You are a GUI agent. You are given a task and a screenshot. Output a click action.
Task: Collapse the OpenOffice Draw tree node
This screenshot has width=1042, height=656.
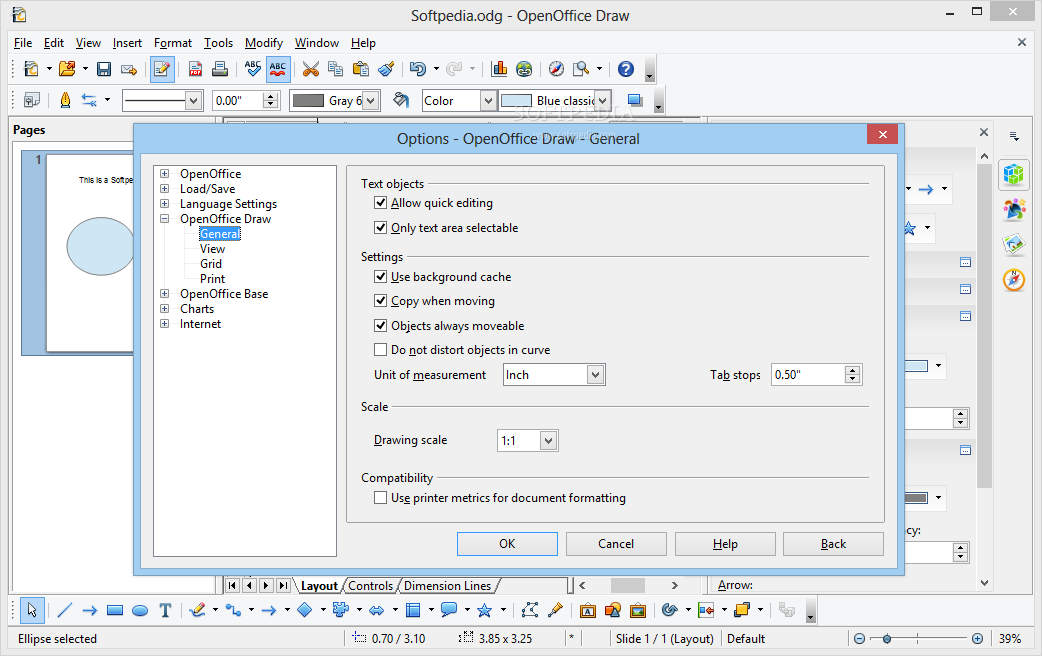click(x=165, y=219)
